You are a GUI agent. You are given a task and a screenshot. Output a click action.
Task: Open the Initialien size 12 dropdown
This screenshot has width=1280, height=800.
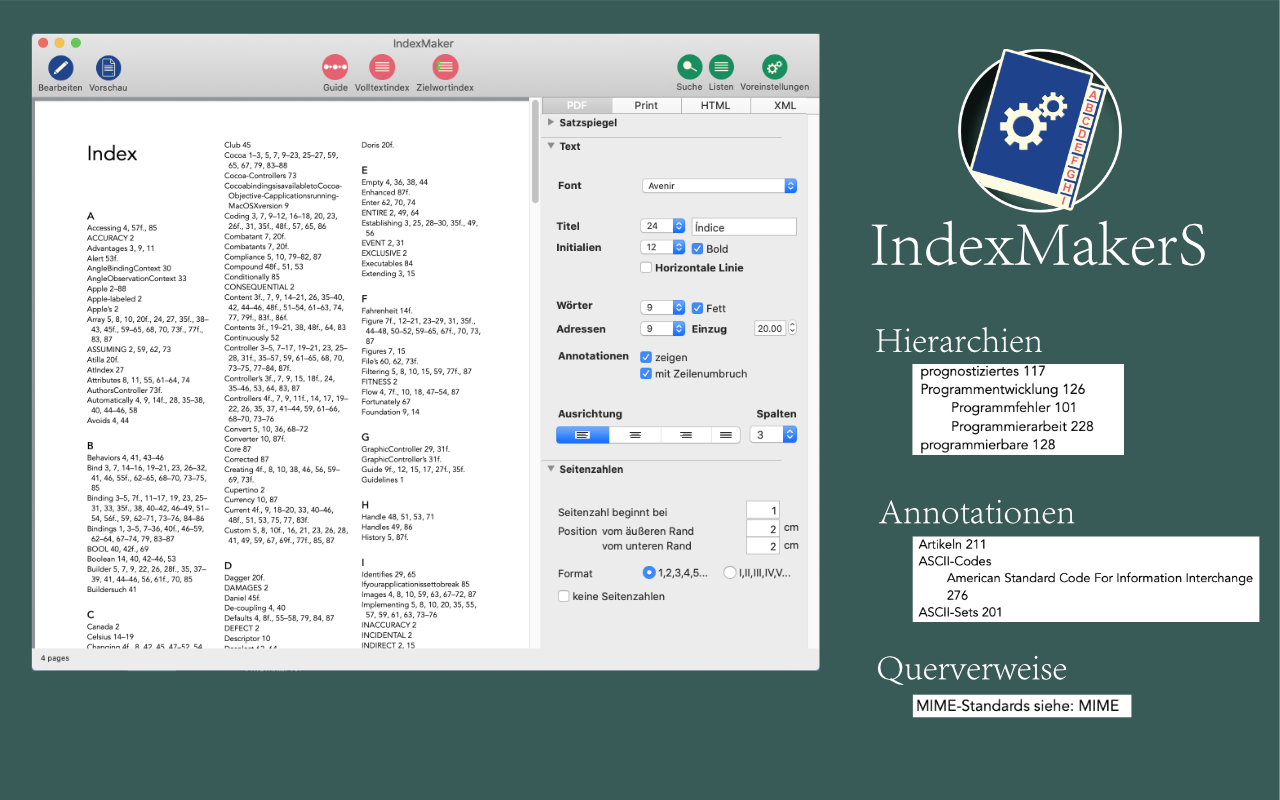664,247
